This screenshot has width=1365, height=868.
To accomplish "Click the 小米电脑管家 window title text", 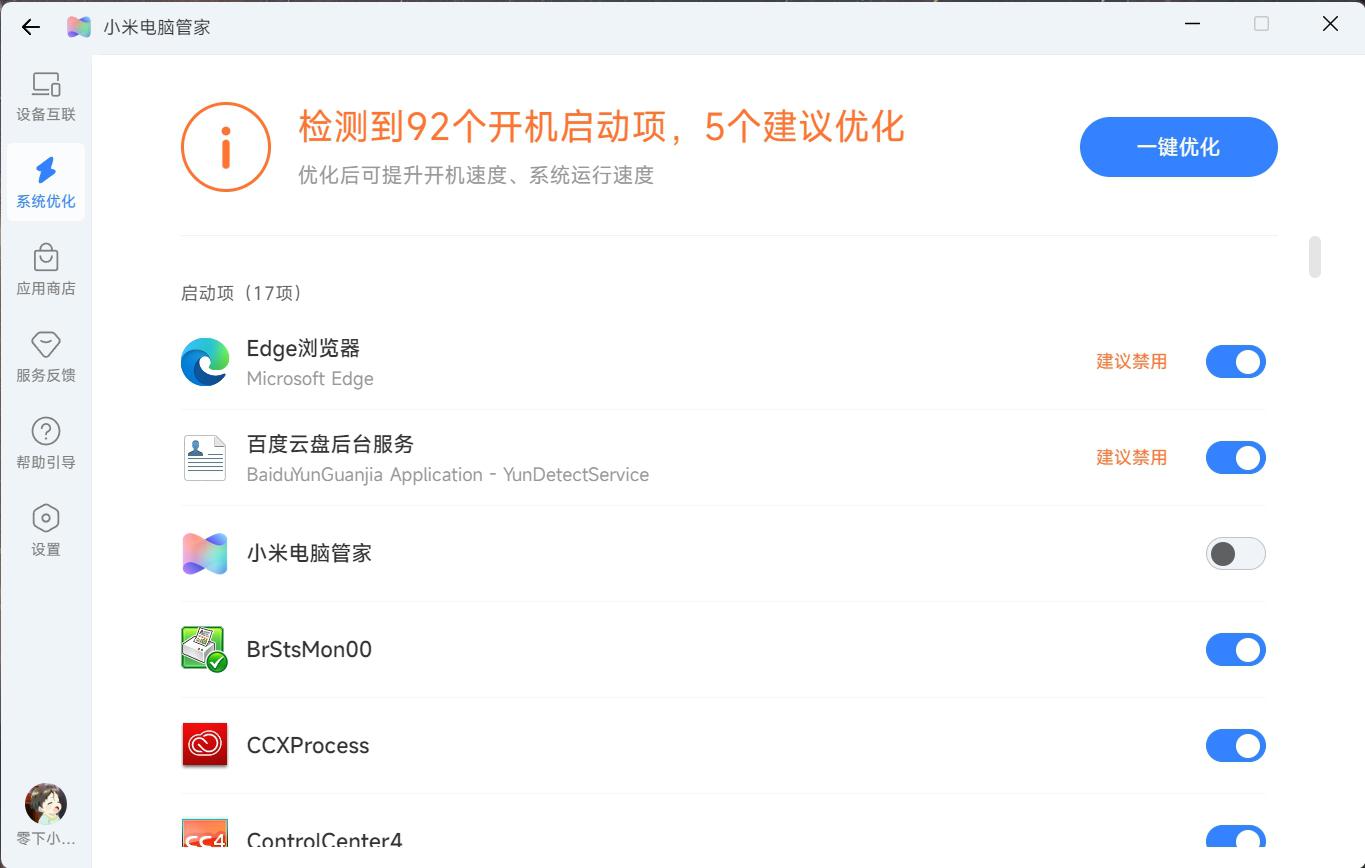I will point(157,27).
